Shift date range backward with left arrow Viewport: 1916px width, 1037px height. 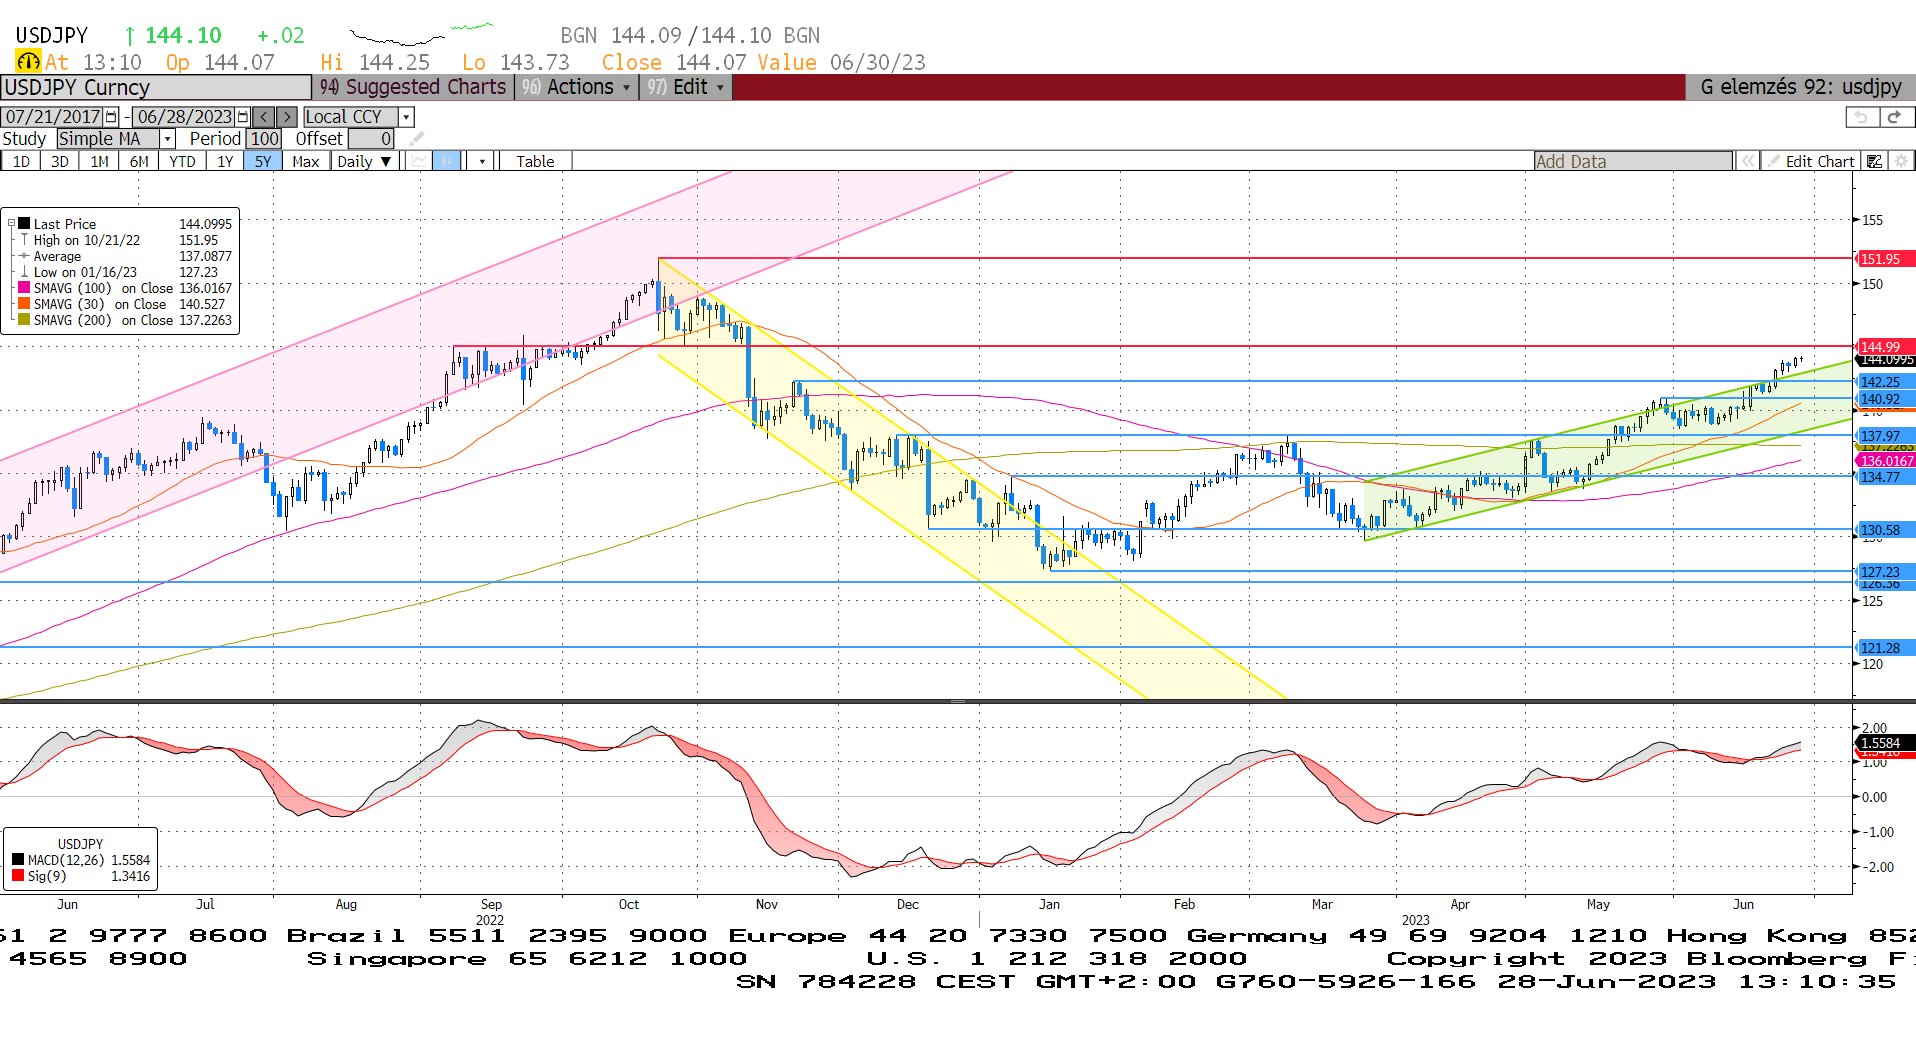pyautogui.click(x=264, y=117)
